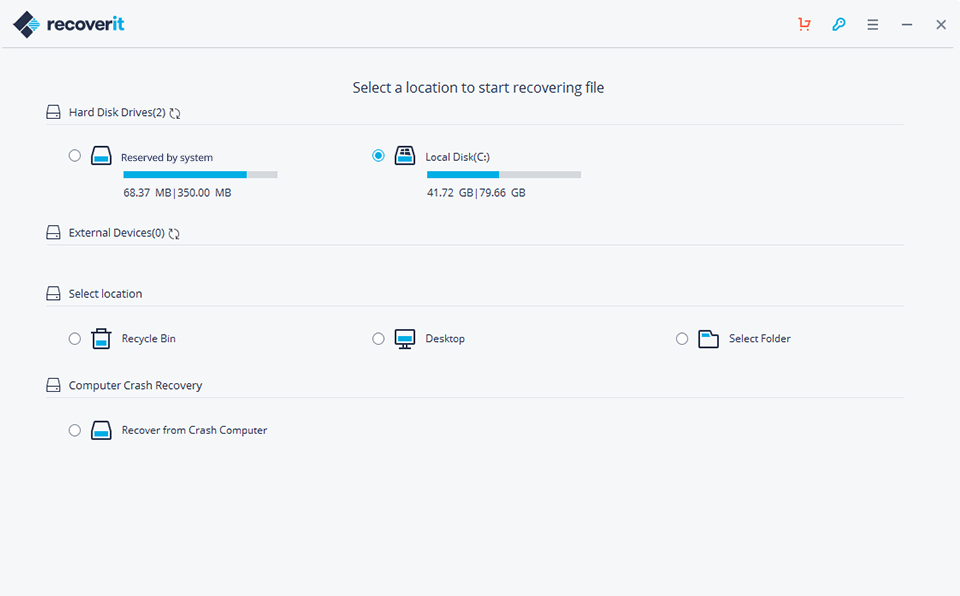Viewport: 960px width, 596px height.
Task: Click the Recycle Bin drive icon
Action: pyautogui.click(x=101, y=338)
